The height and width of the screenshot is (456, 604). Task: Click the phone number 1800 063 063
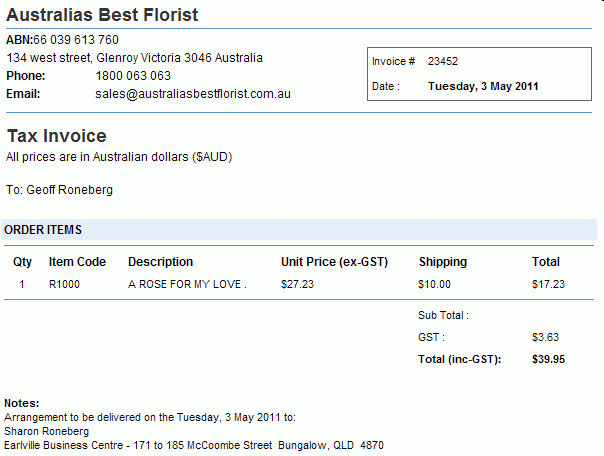(x=133, y=76)
